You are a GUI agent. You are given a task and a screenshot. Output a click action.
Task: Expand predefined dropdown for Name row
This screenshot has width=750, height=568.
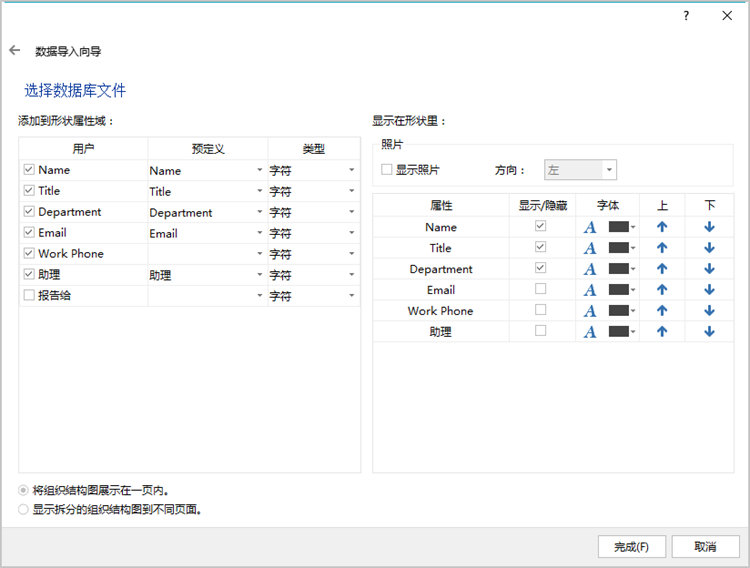pyautogui.click(x=259, y=170)
